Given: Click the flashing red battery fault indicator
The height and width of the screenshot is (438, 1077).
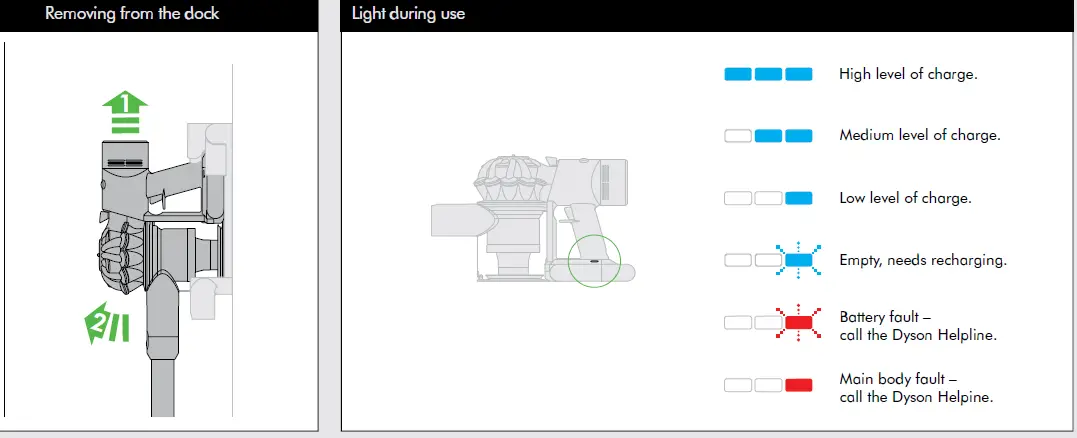Looking at the screenshot, I should [x=768, y=322].
